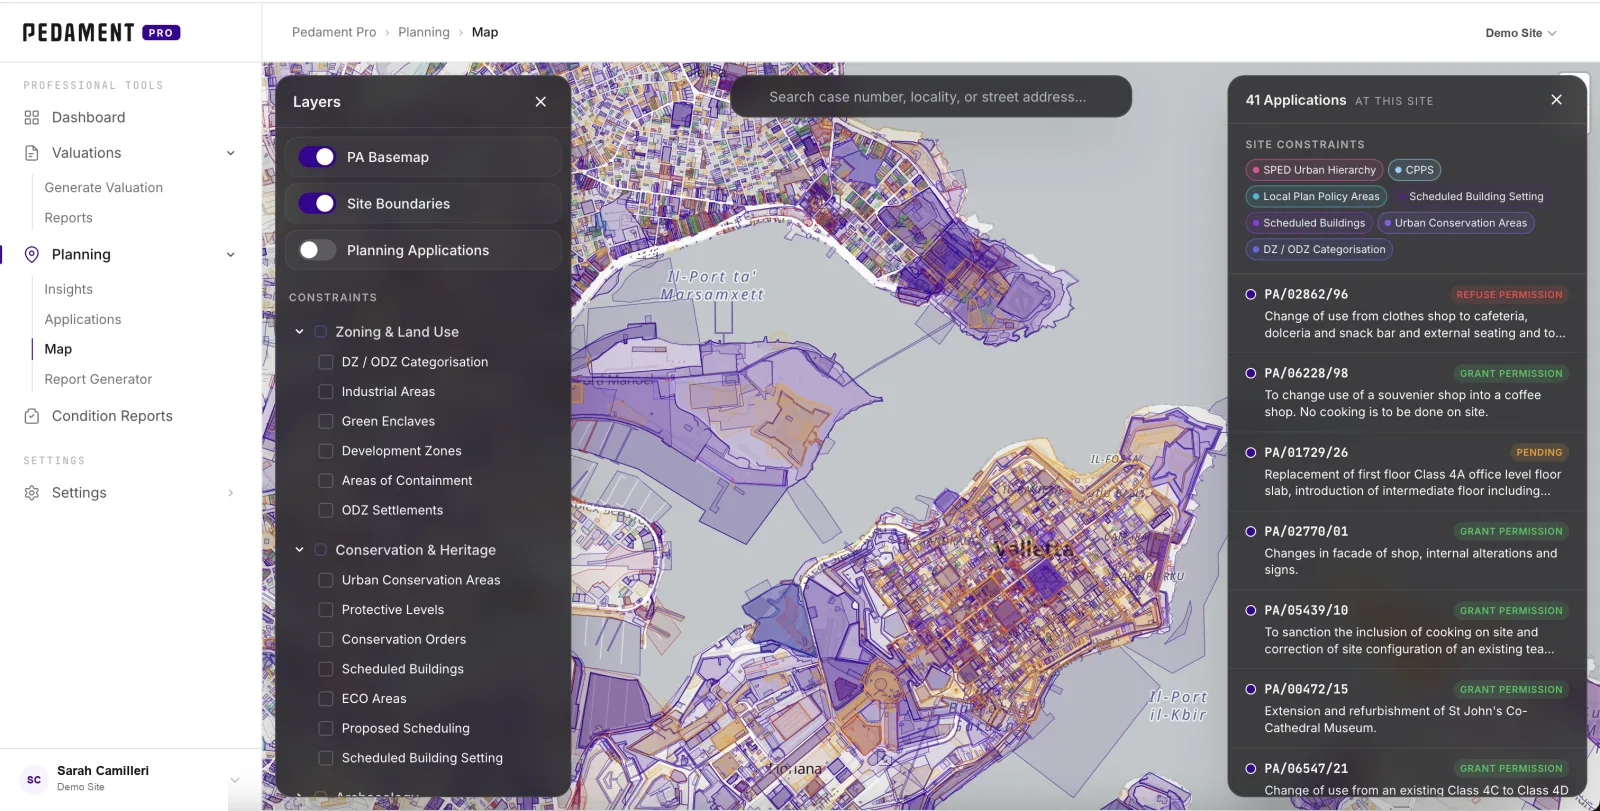Click the case number search field
1600x811 pixels.
(x=931, y=97)
